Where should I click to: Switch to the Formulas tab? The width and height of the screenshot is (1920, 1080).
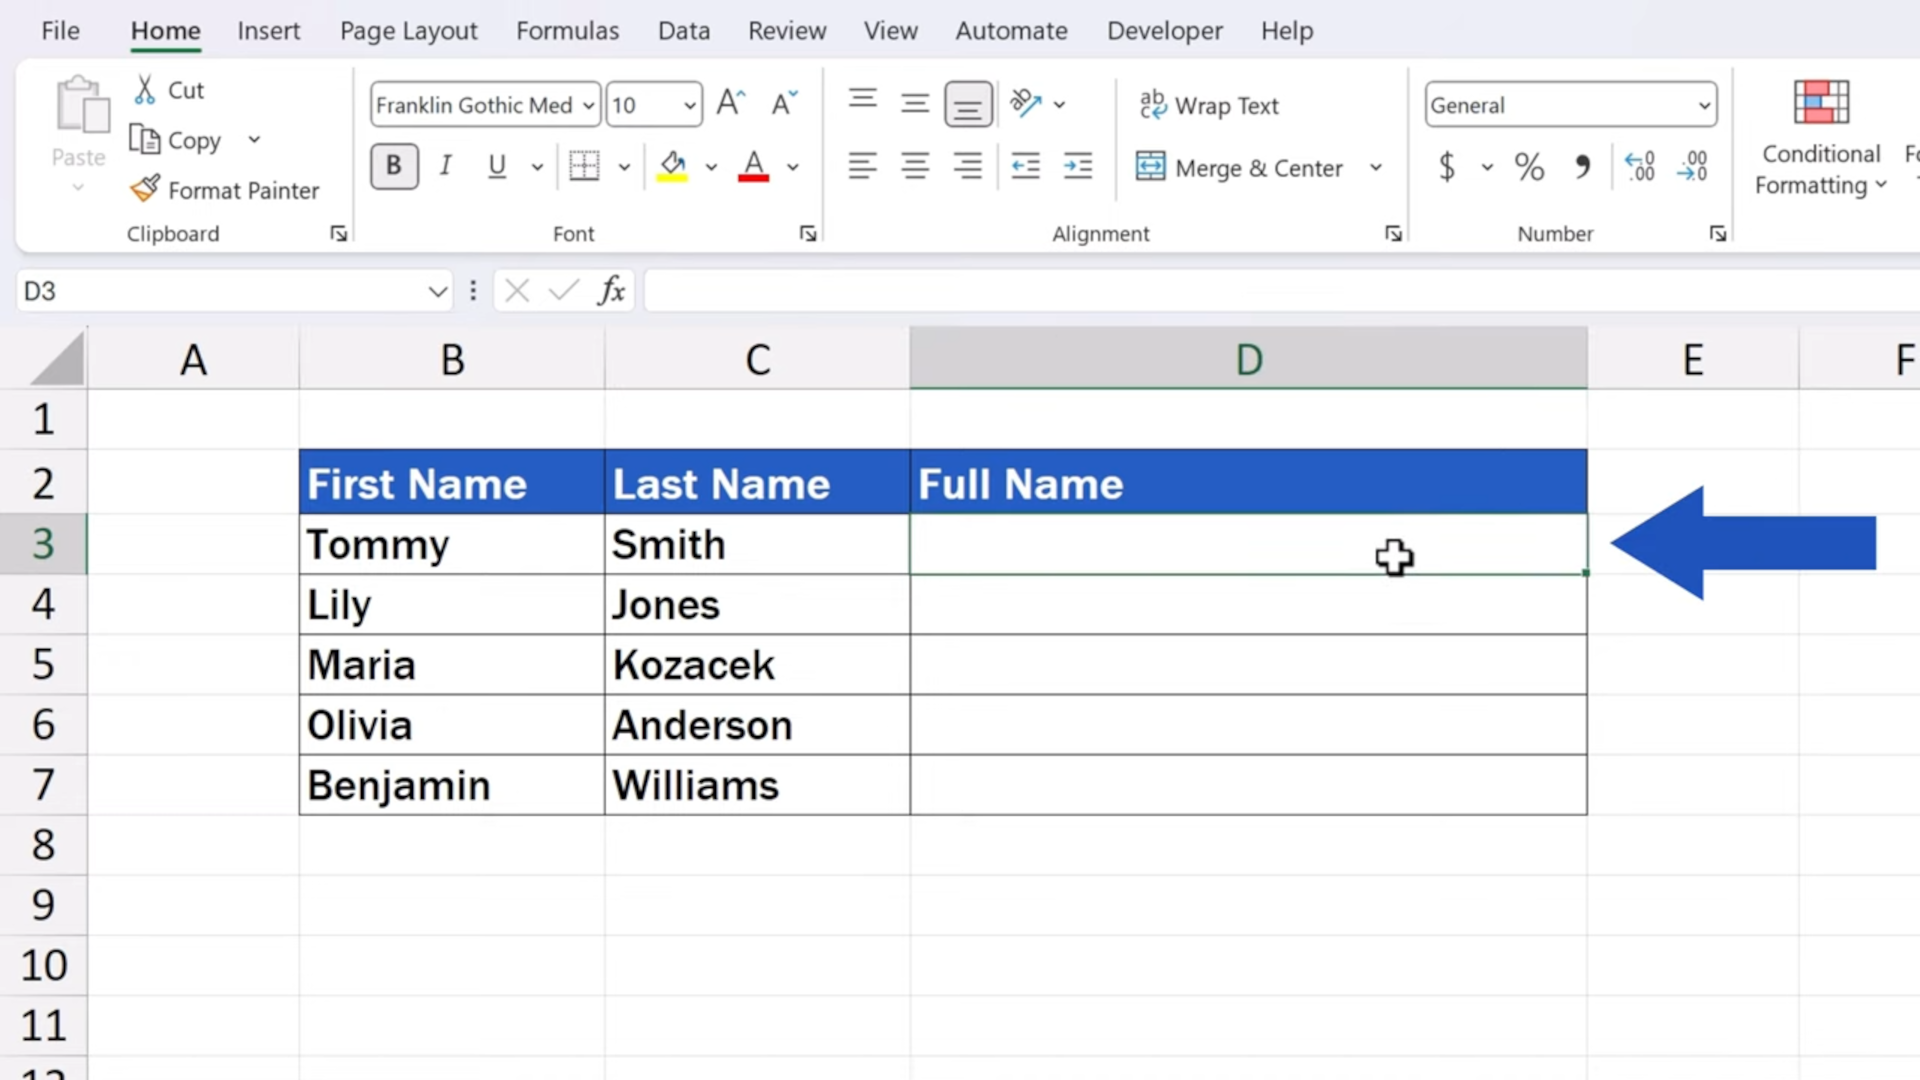tap(567, 30)
